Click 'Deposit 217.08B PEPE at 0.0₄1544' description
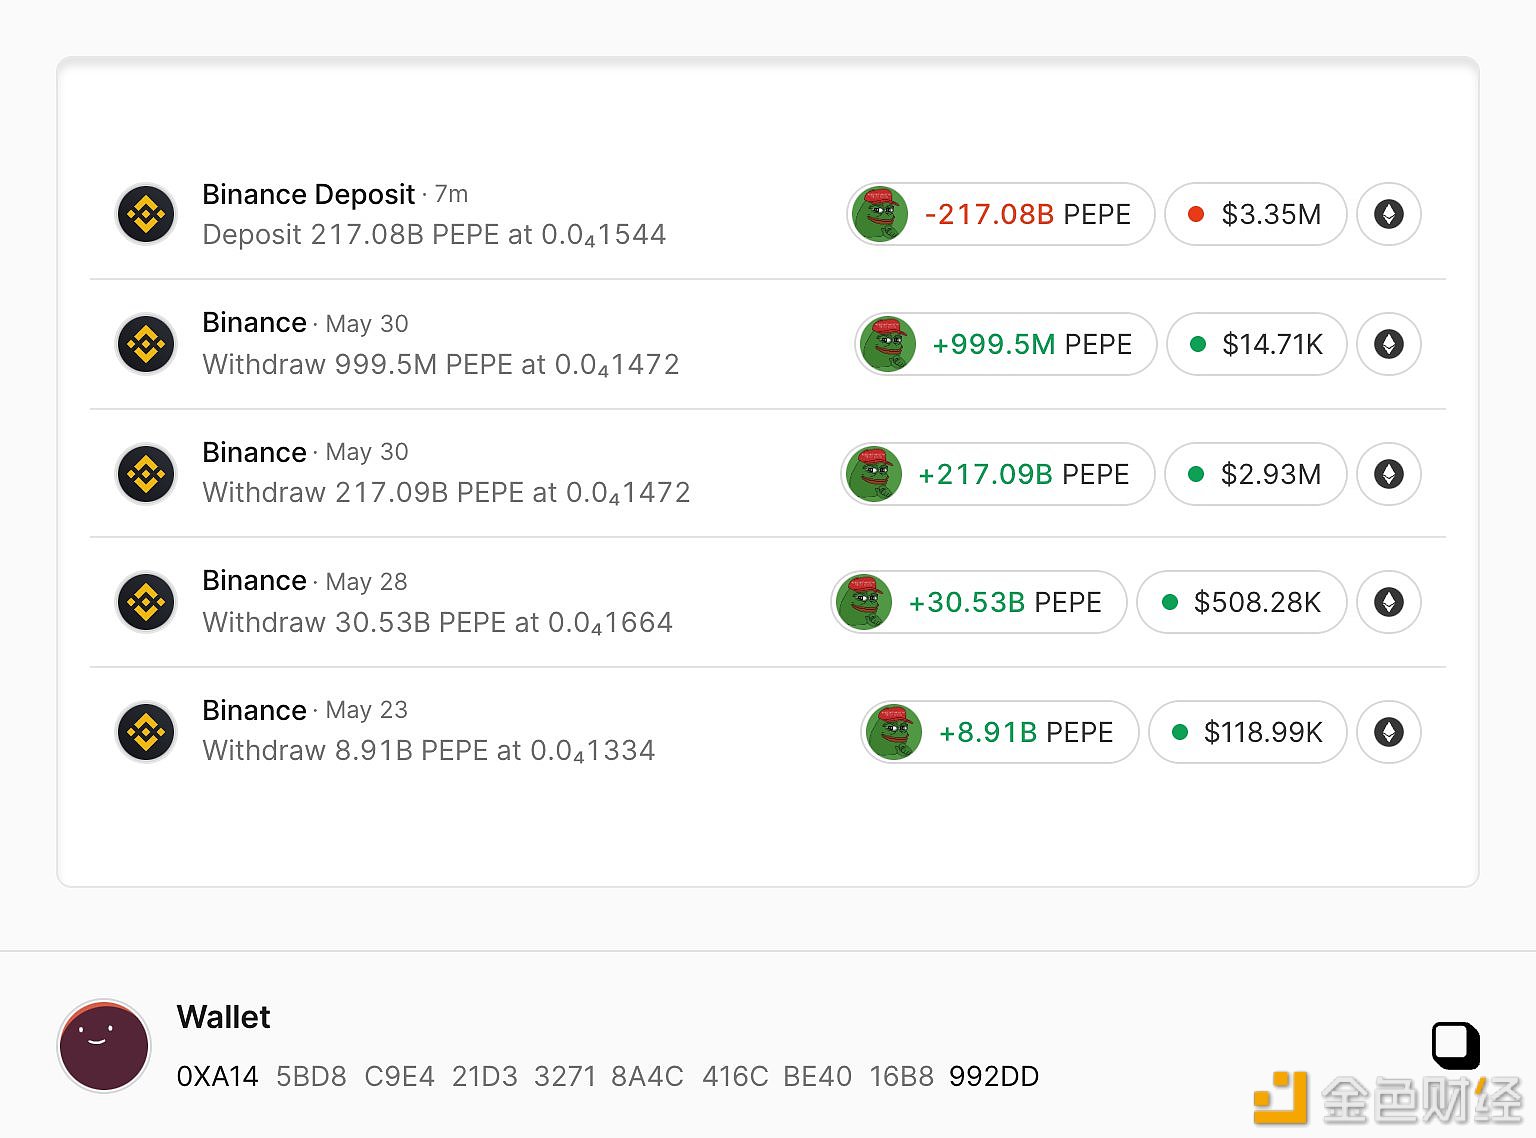The height and width of the screenshot is (1138, 1536). [434, 235]
